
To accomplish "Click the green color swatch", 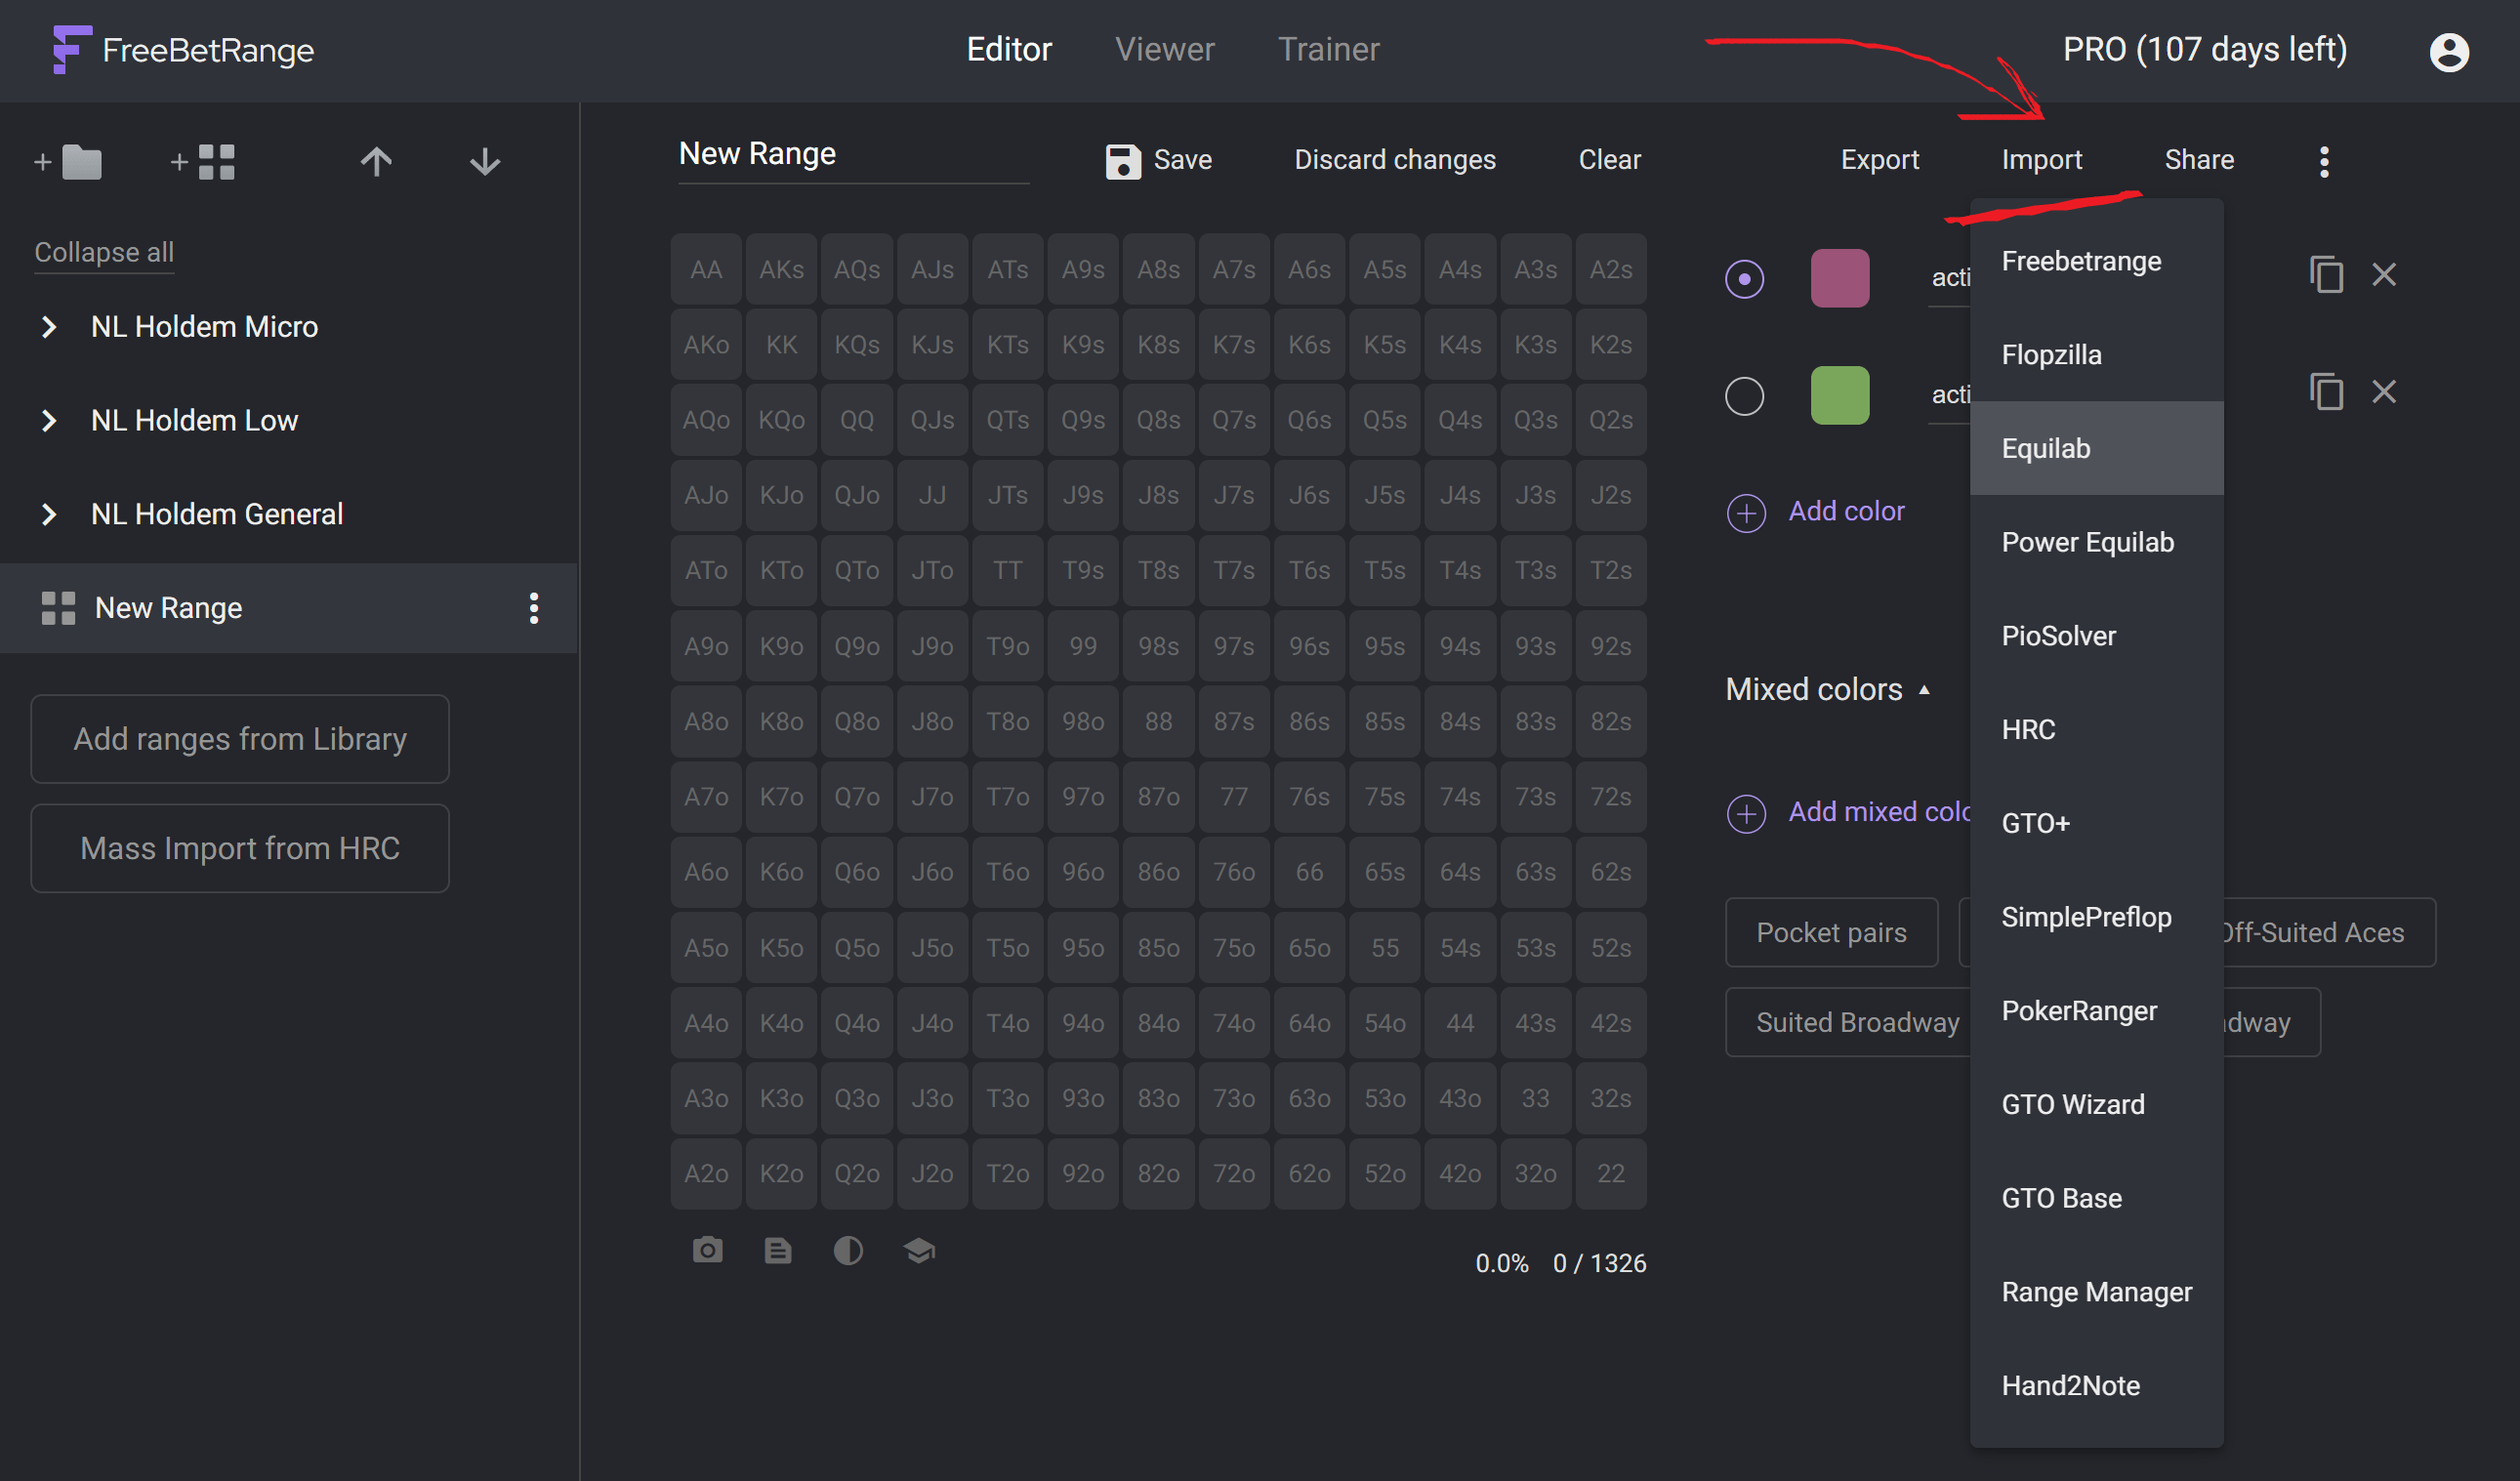I will tap(1839, 396).
